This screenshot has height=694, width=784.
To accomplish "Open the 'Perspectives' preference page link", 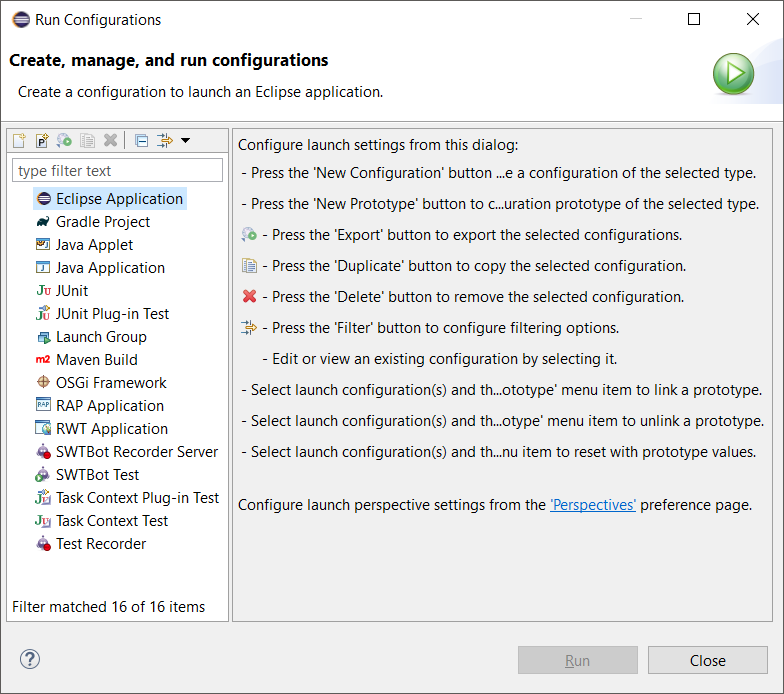I will 593,505.
